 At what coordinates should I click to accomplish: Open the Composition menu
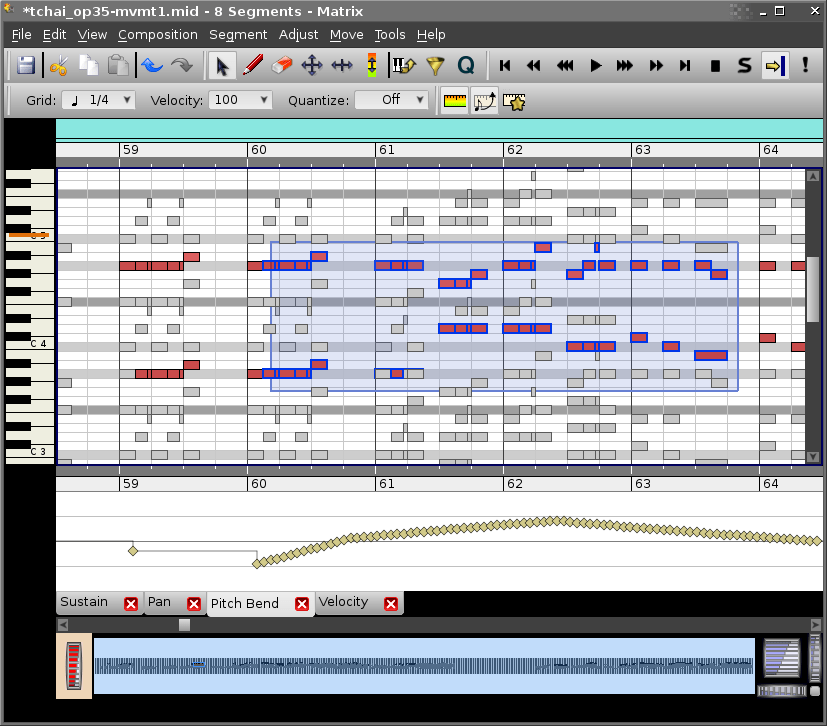pos(157,34)
